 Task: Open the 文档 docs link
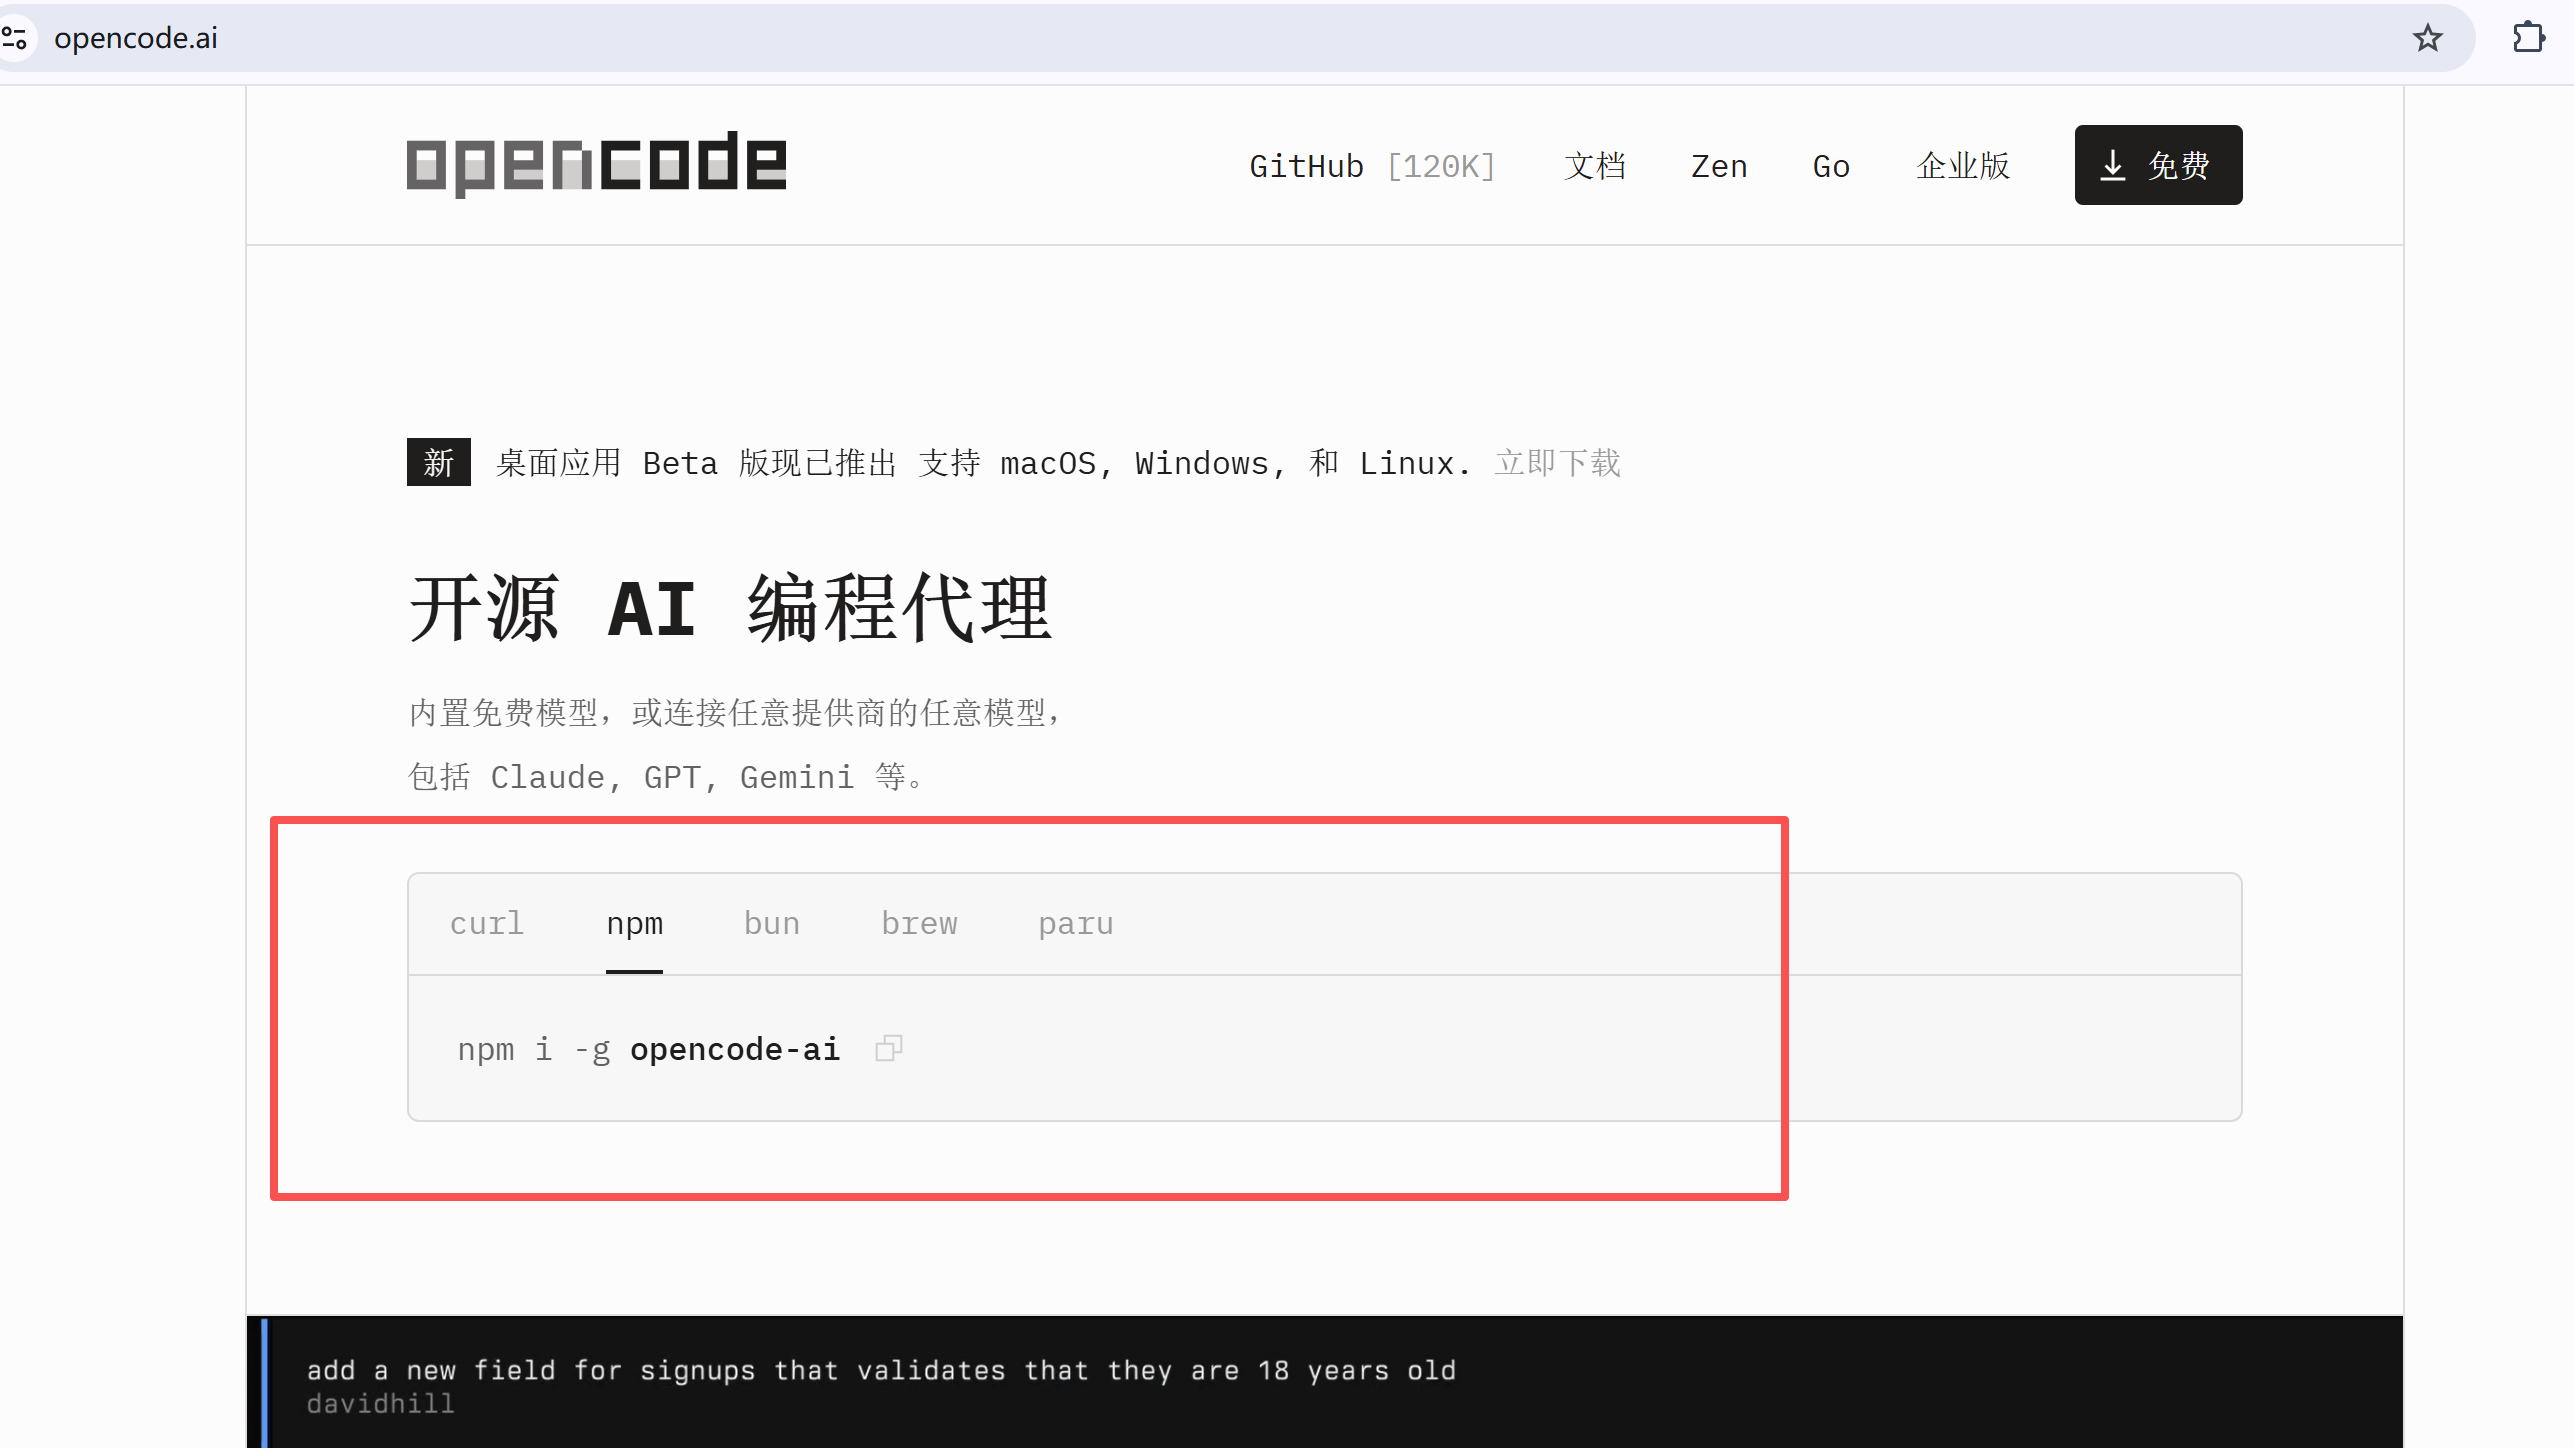coord(1594,166)
